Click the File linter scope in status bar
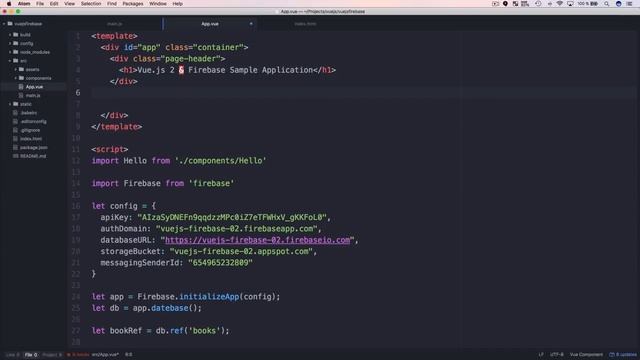Screen dimensions: 640x360 pyautogui.click(x=31, y=355)
